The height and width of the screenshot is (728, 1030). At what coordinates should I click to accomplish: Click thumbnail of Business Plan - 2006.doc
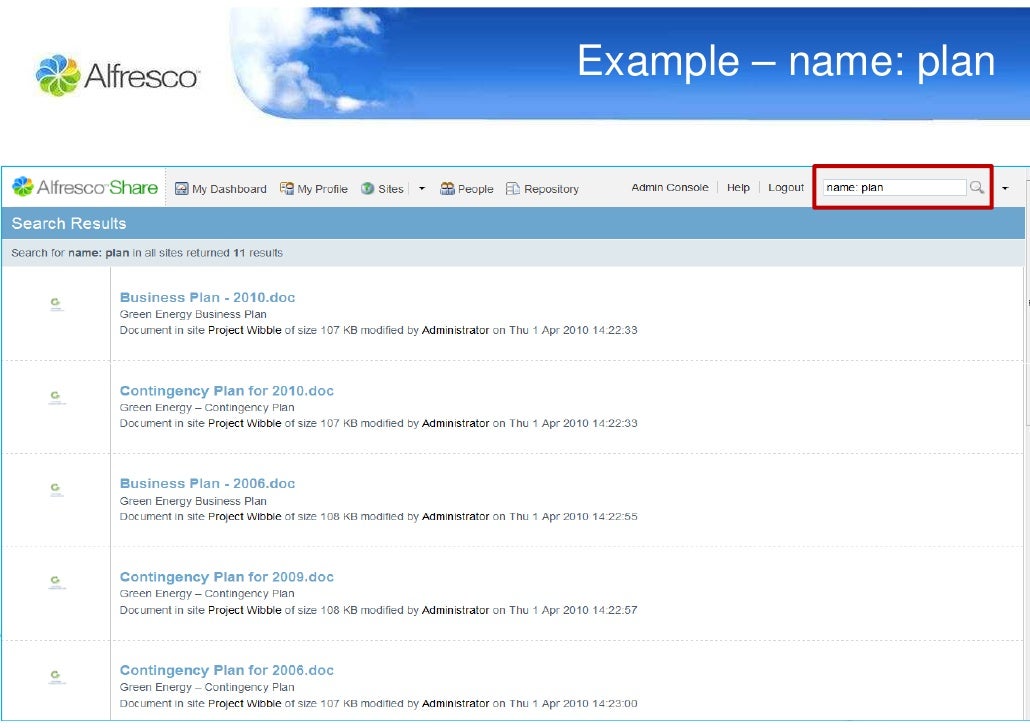[x=56, y=489]
